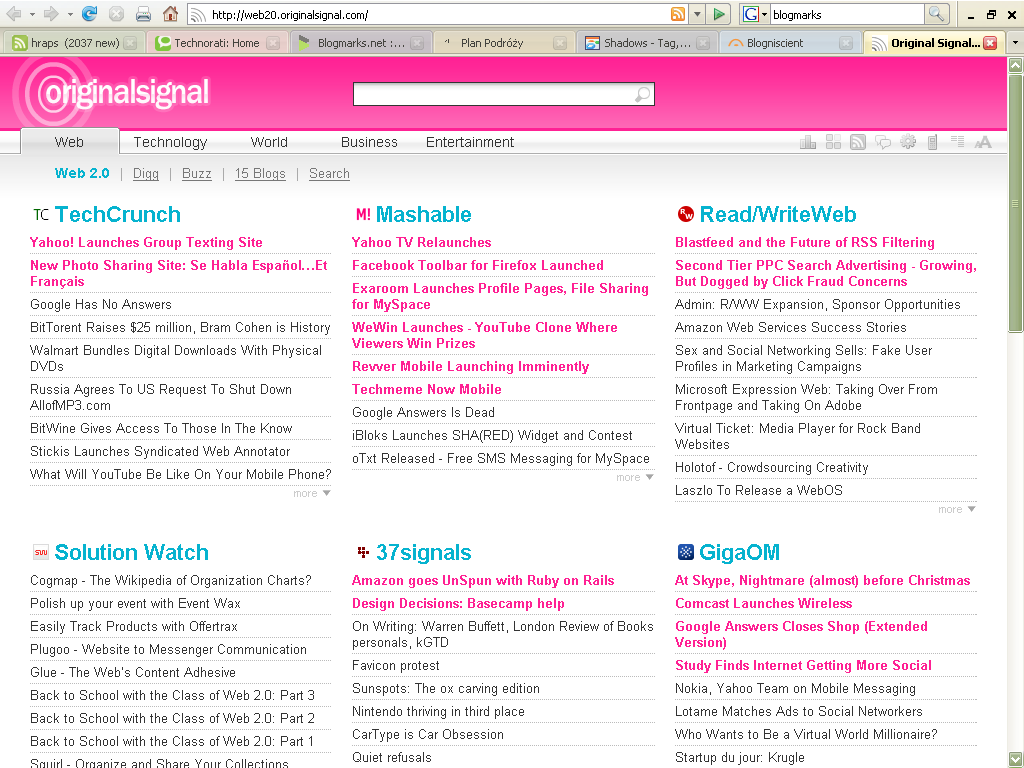Image resolution: width=1024 pixels, height=768 pixels.
Task: Select the World section tab
Action: point(269,142)
